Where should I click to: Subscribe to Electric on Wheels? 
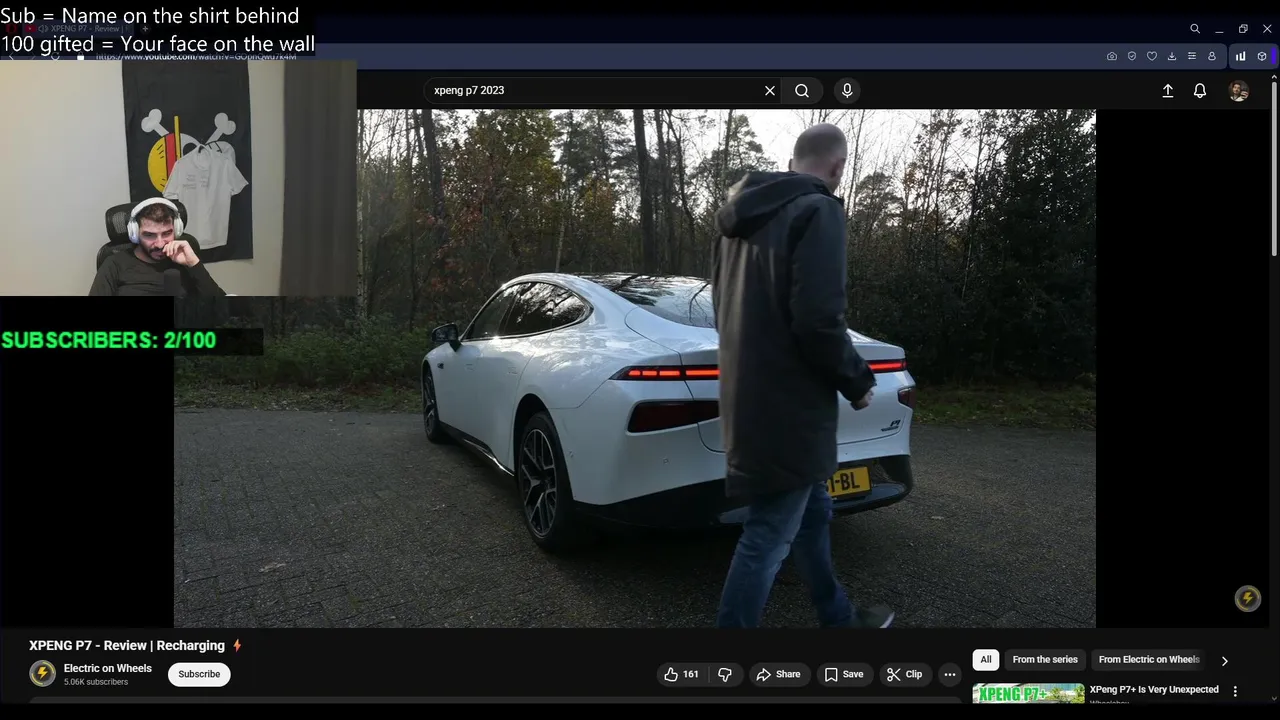tap(199, 674)
